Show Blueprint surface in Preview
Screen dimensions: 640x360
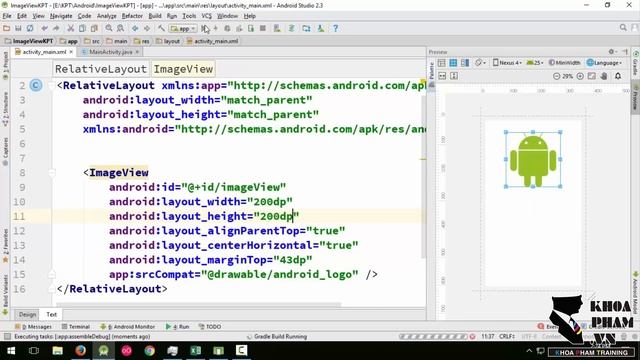(x=453, y=63)
